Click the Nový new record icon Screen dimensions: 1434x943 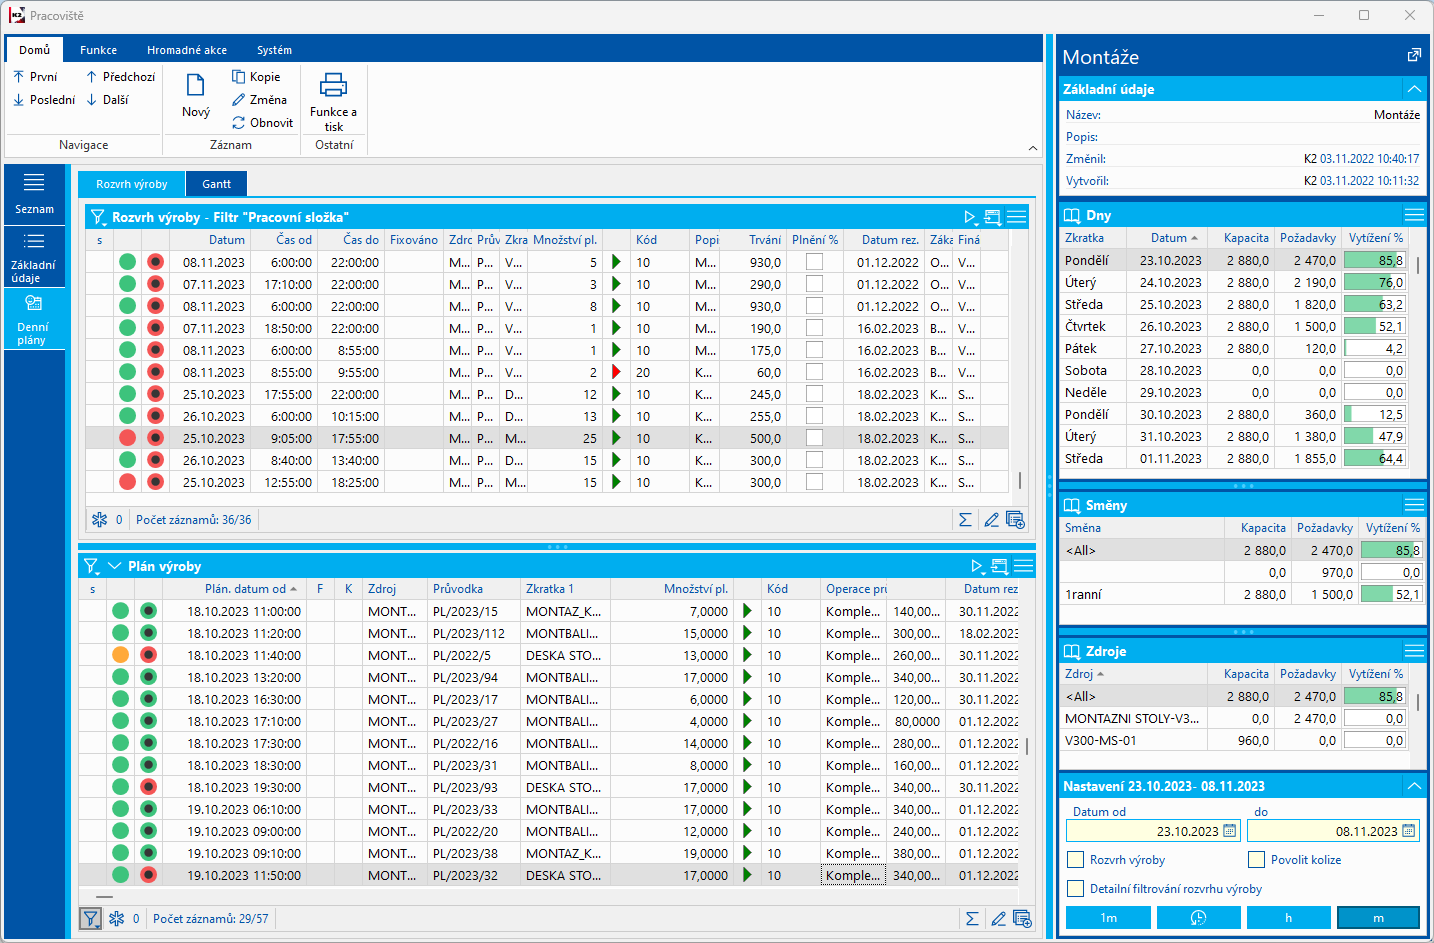(196, 86)
